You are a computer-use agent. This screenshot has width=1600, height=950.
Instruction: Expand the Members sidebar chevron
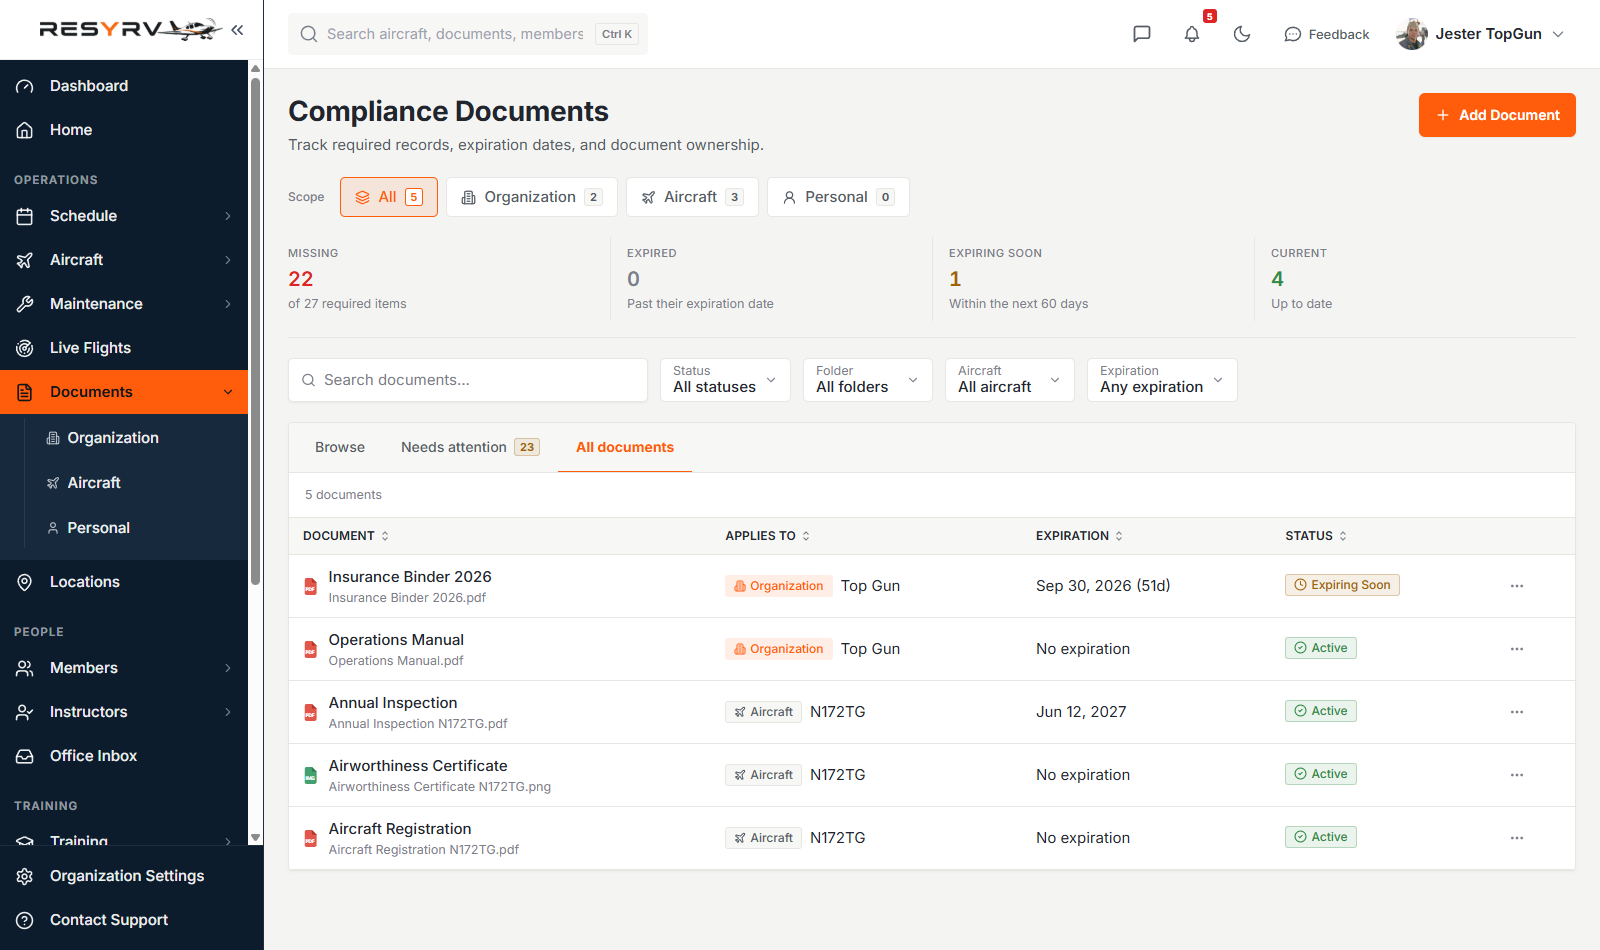tap(228, 668)
